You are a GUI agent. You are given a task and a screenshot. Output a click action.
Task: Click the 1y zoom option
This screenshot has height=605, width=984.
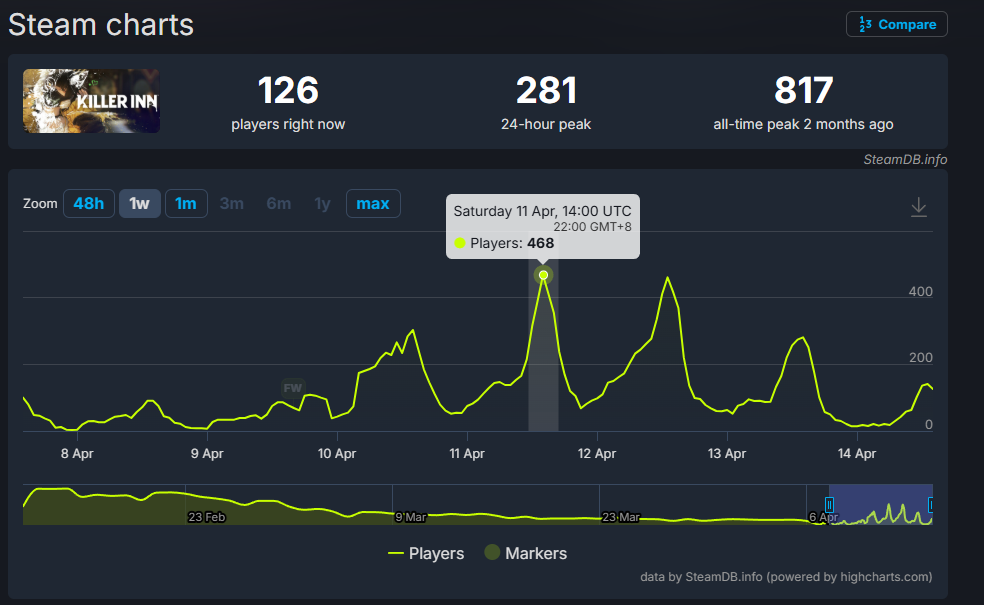322,204
